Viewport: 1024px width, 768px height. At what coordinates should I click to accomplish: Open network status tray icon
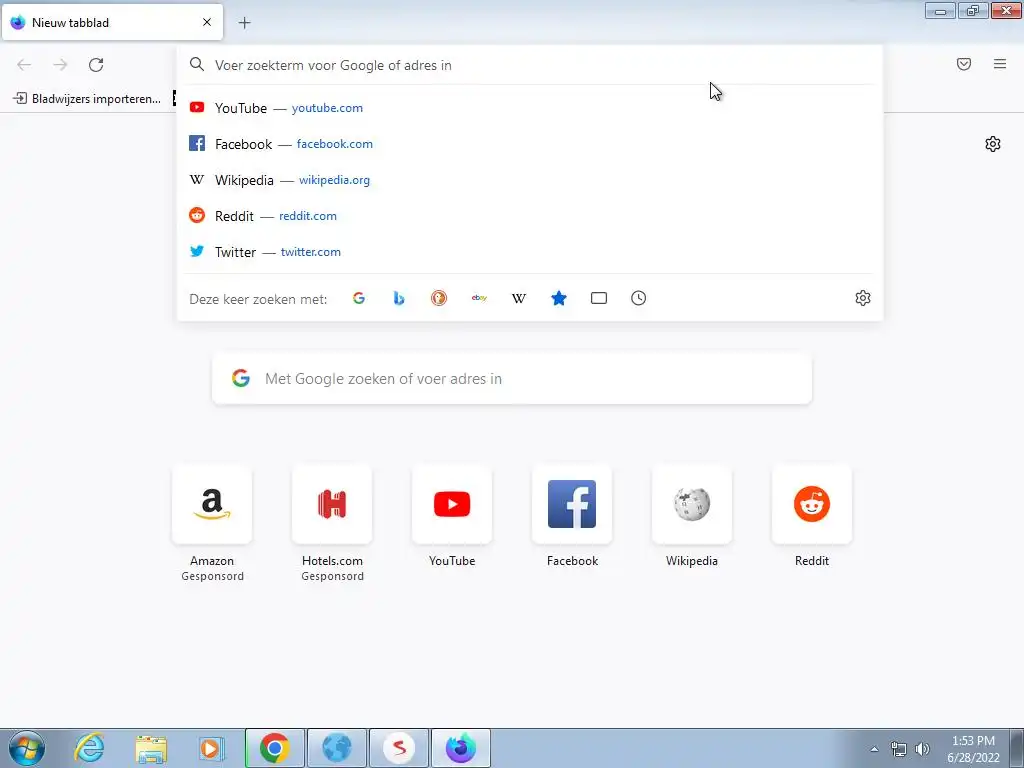click(899, 749)
